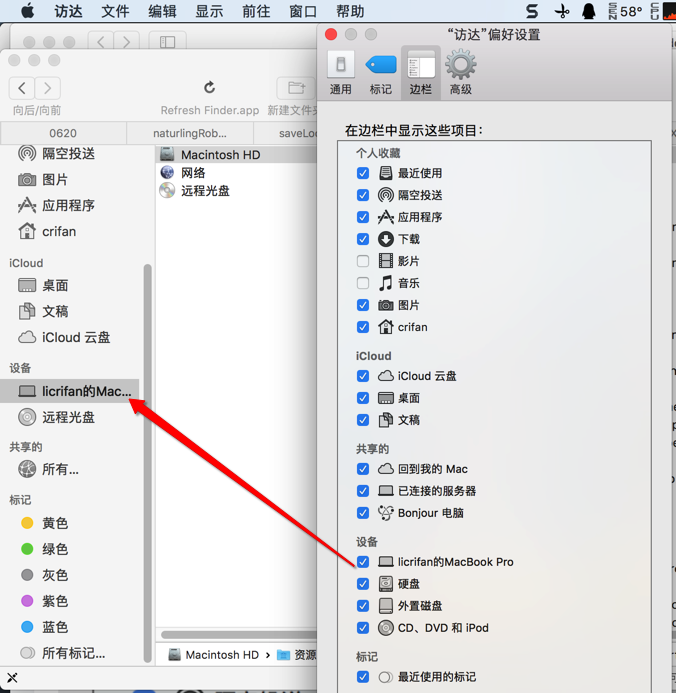Uncheck the 回到我的 Mac checkbox
Screen dimensions: 676x693
[x=363, y=468]
